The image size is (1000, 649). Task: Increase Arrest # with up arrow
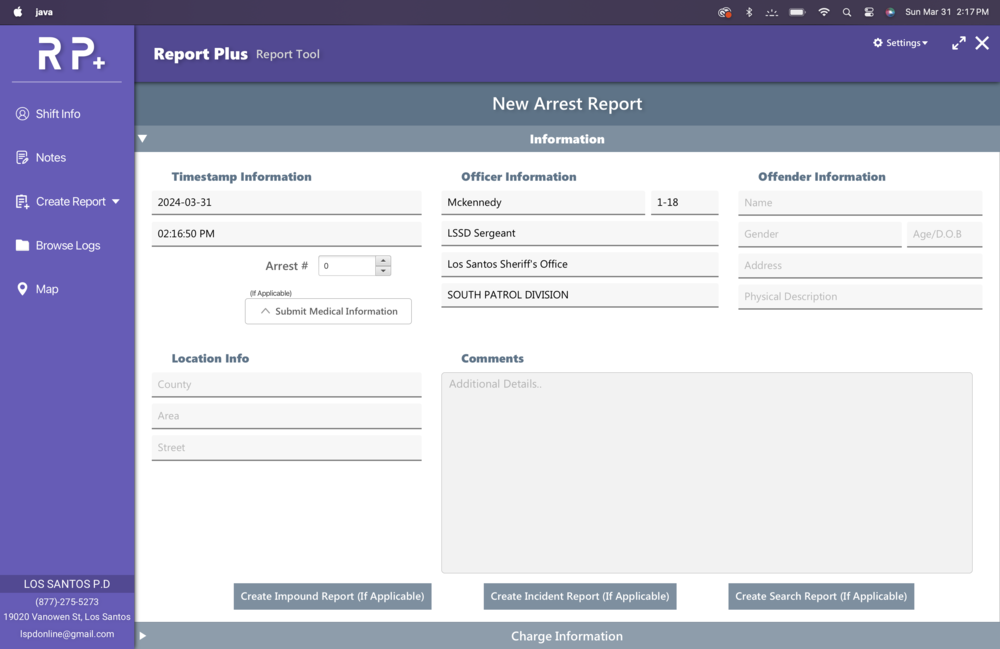coord(383,261)
